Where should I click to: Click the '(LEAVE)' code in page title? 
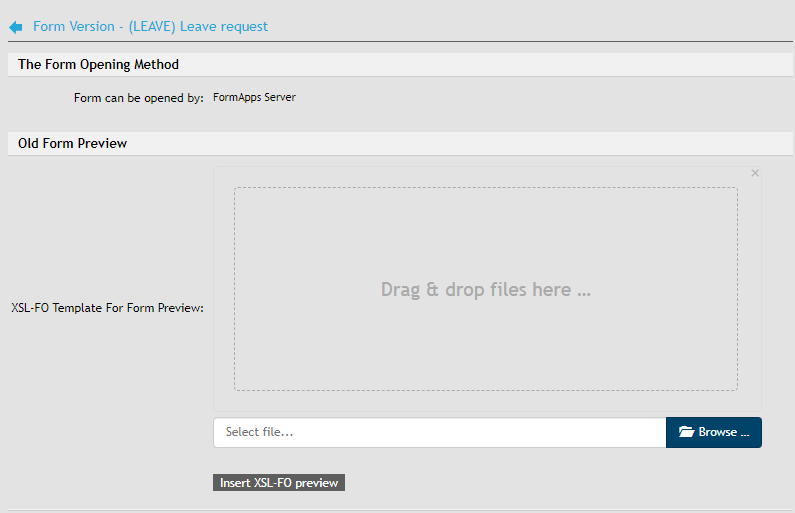[x=152, y=27]
